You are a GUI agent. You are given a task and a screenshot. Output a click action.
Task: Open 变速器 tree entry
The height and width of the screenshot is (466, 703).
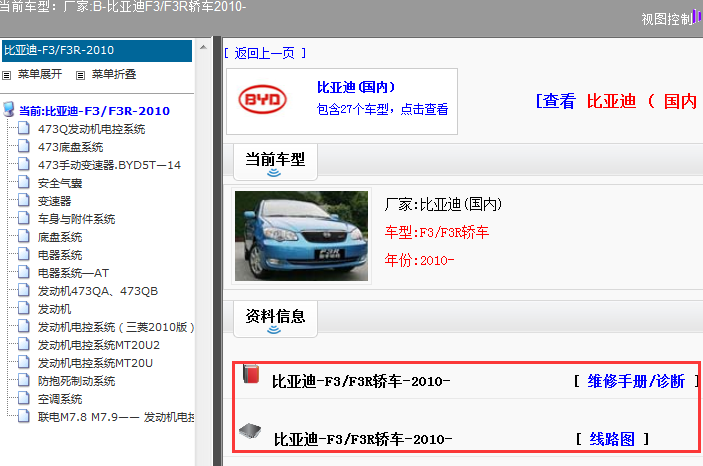pyautogui.click(x=54, y=201)
